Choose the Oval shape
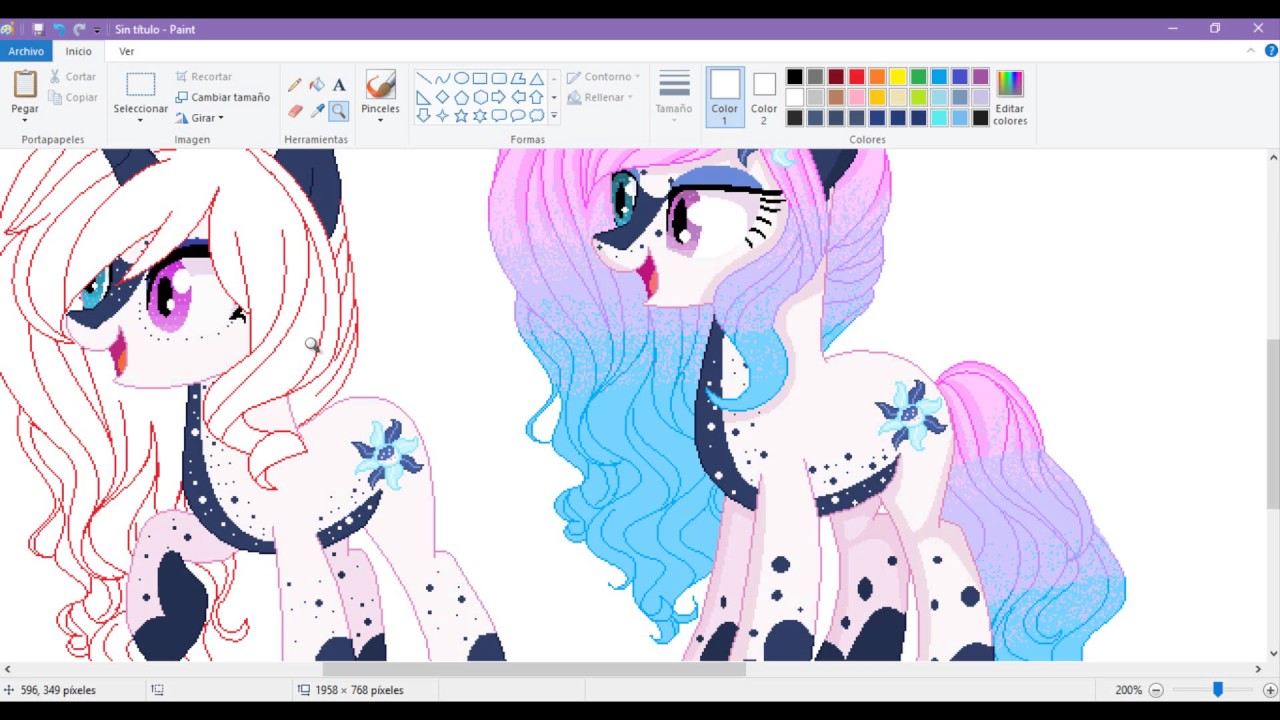 pos(461,78)
